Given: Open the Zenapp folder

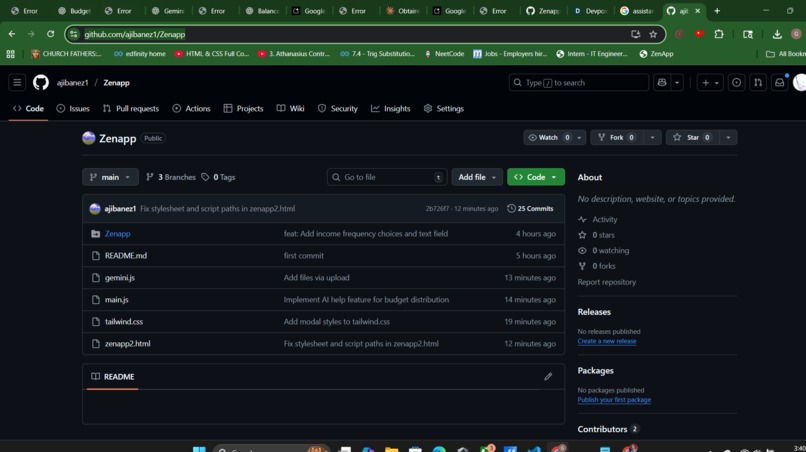Looking at the screenshot, I should [x=118, y=233].
